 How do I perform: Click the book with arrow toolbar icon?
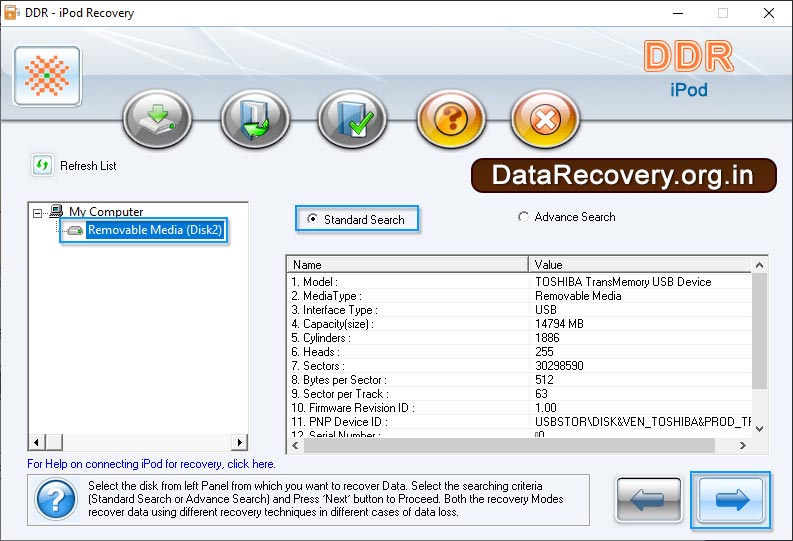pyautogui.click(x=255, y=119)
